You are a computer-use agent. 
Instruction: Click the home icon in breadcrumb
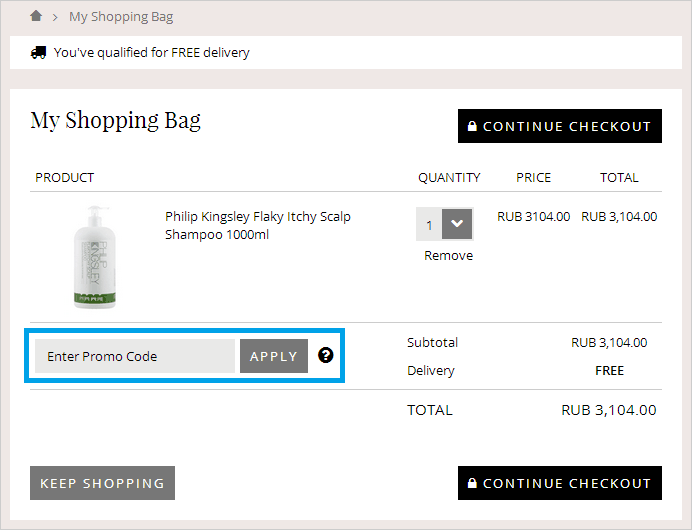36,17
